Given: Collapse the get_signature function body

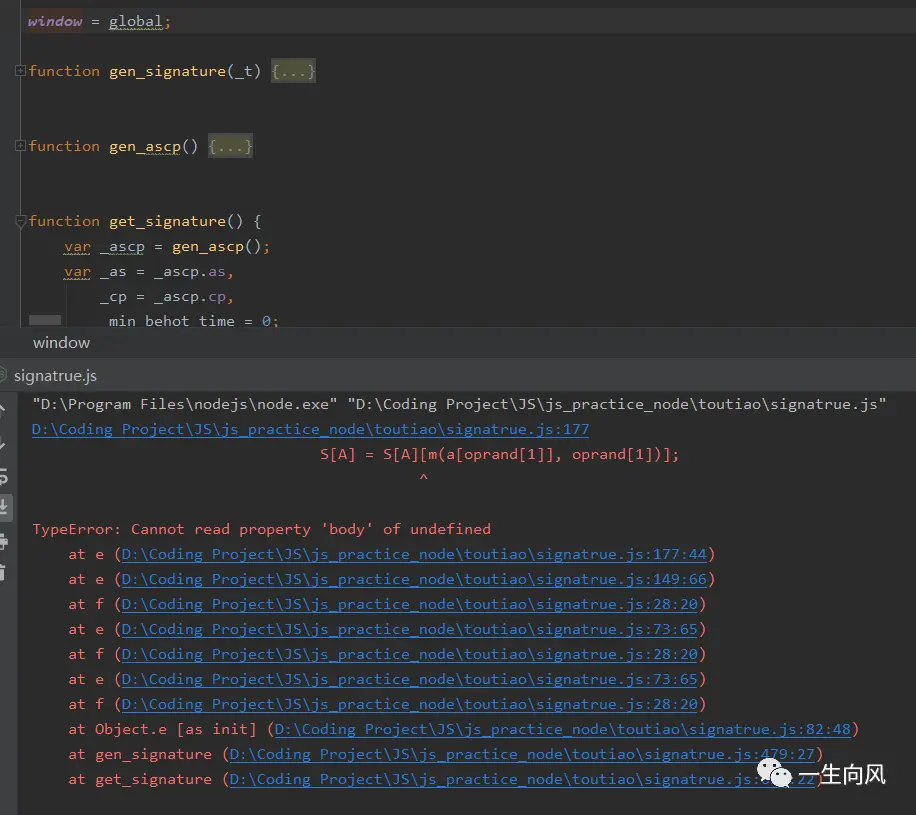Looking at the screenshot, I should point(20,221).
